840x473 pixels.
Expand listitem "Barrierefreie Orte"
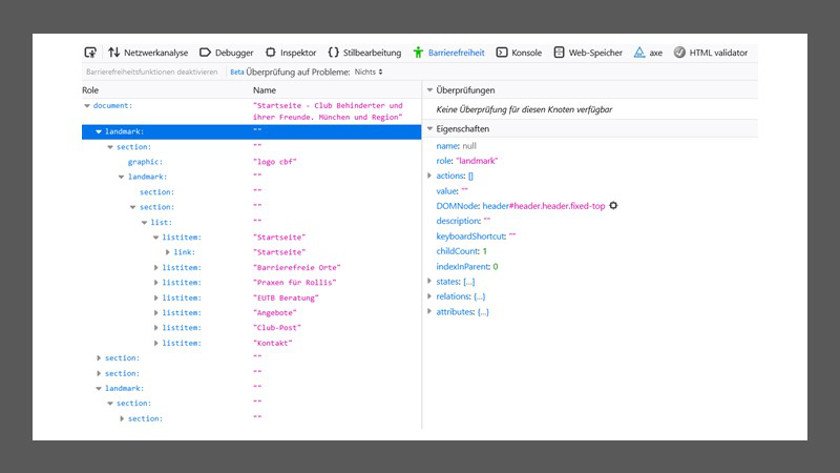[156, 267]
